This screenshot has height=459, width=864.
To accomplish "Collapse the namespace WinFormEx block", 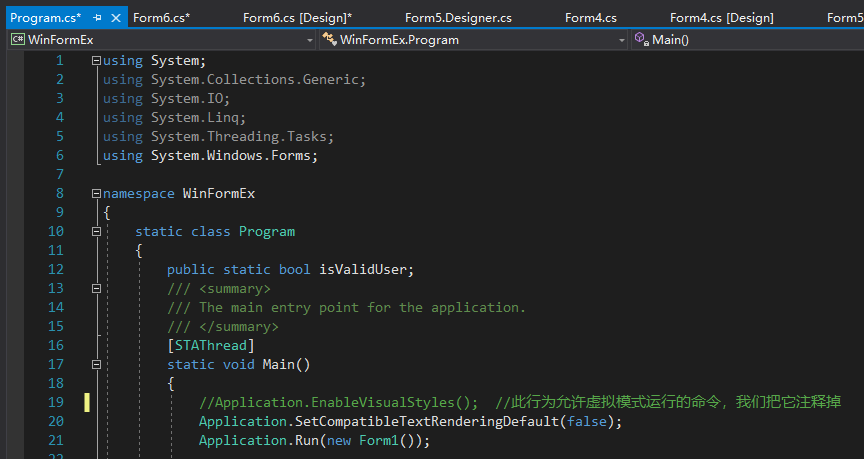I will click(96, 193).
